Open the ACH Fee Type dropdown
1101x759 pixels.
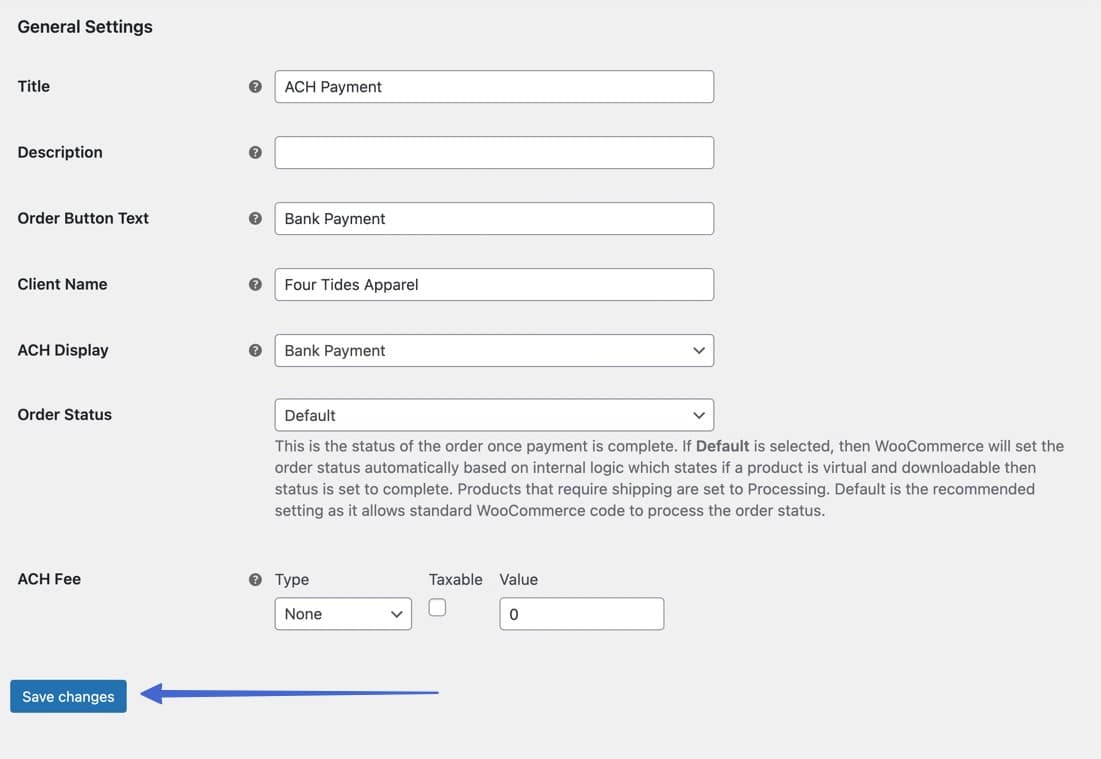click(x=342, y=614)
